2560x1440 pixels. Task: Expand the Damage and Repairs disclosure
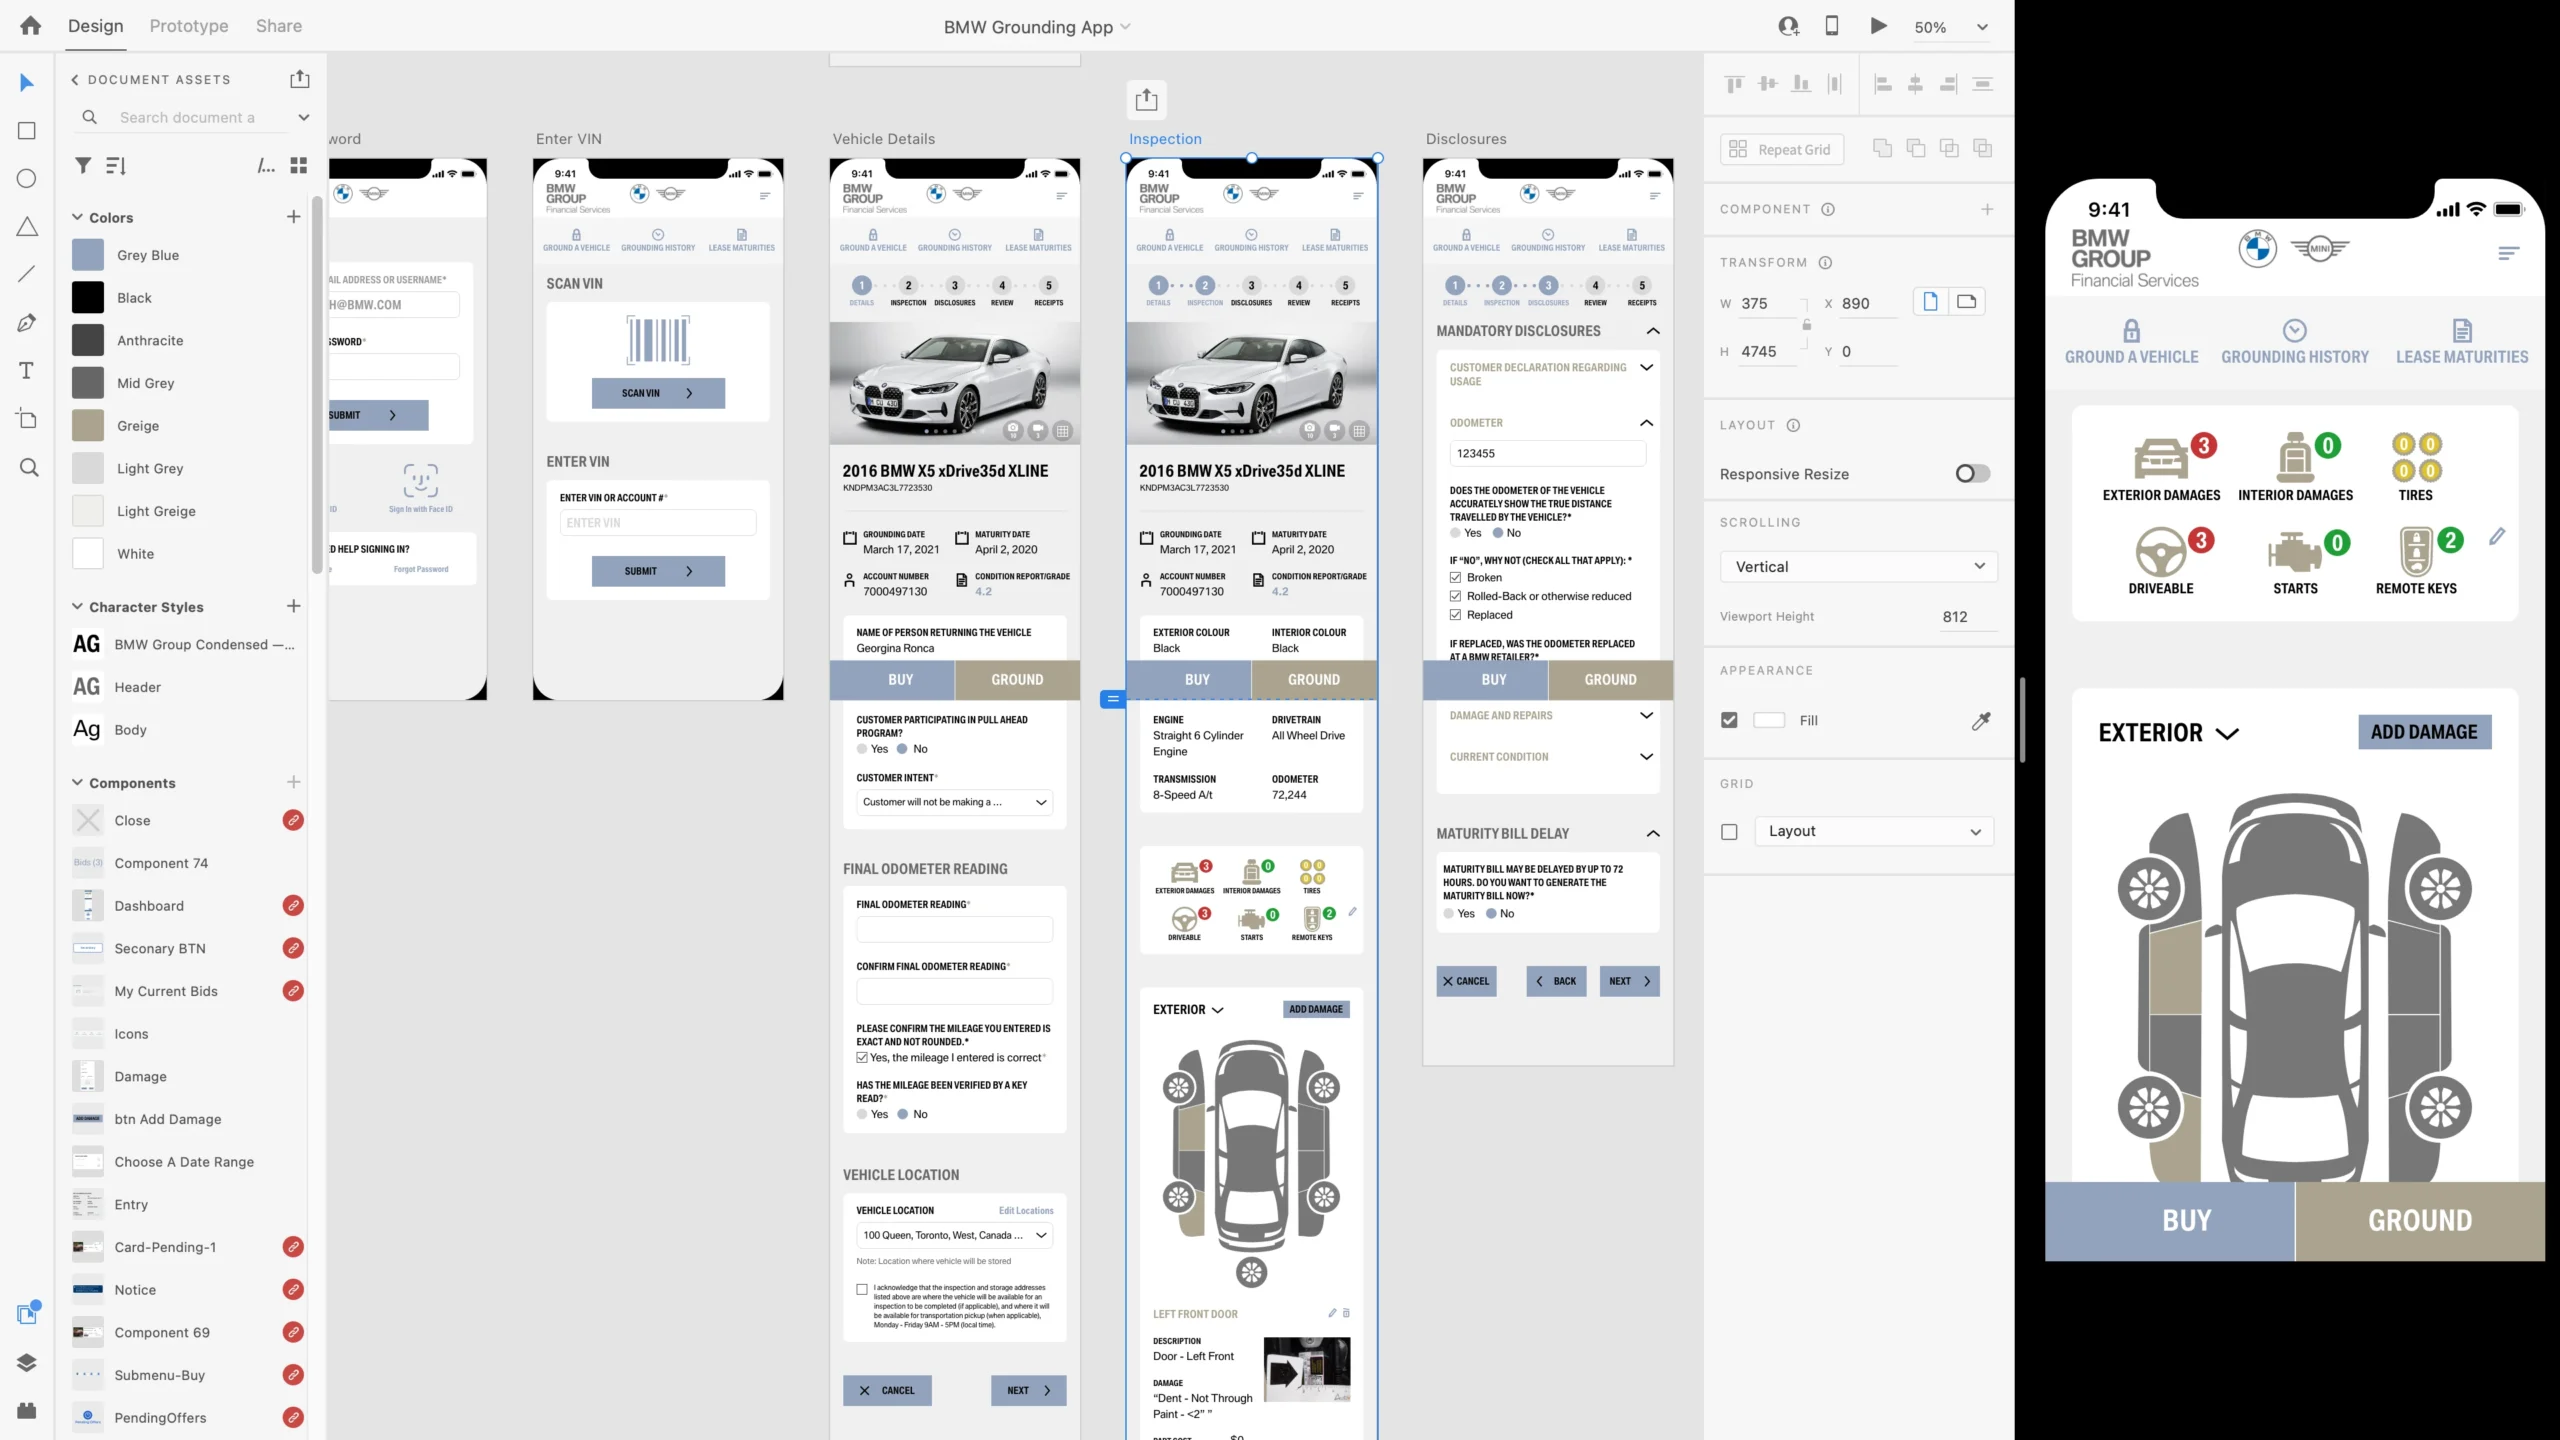(1646, 716)
